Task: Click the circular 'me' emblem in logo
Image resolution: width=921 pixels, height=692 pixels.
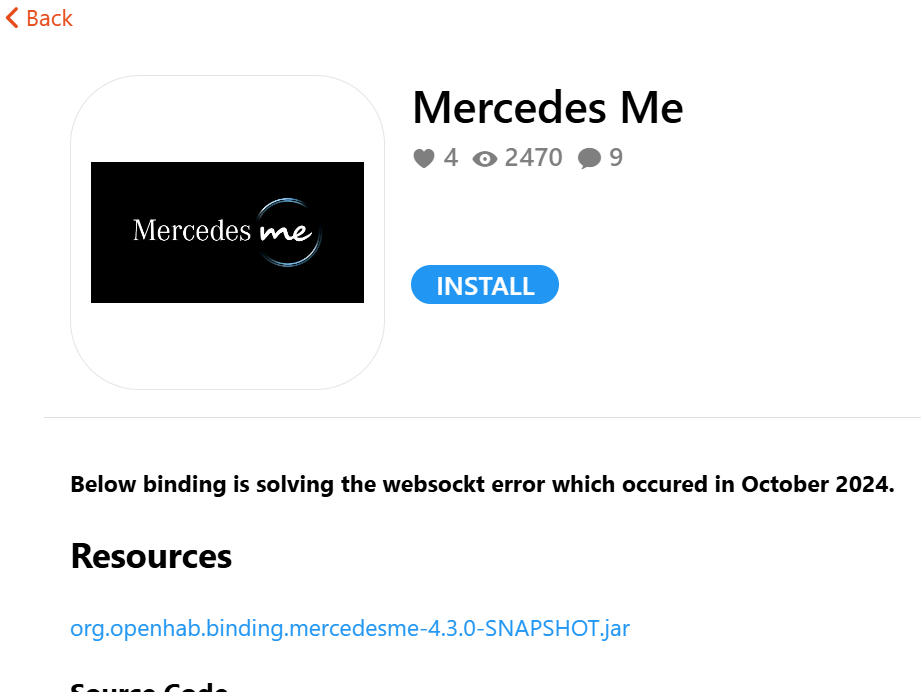Action: coord(289,232)
